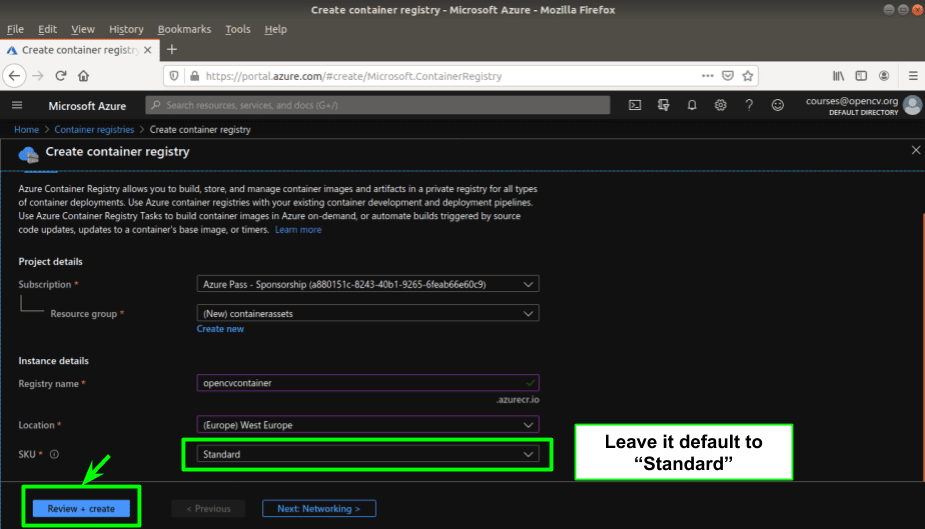Viewport: 925px width, 529px height.
Task: Select the Create container registry browser tab
Action: click(x=79, y=50)
